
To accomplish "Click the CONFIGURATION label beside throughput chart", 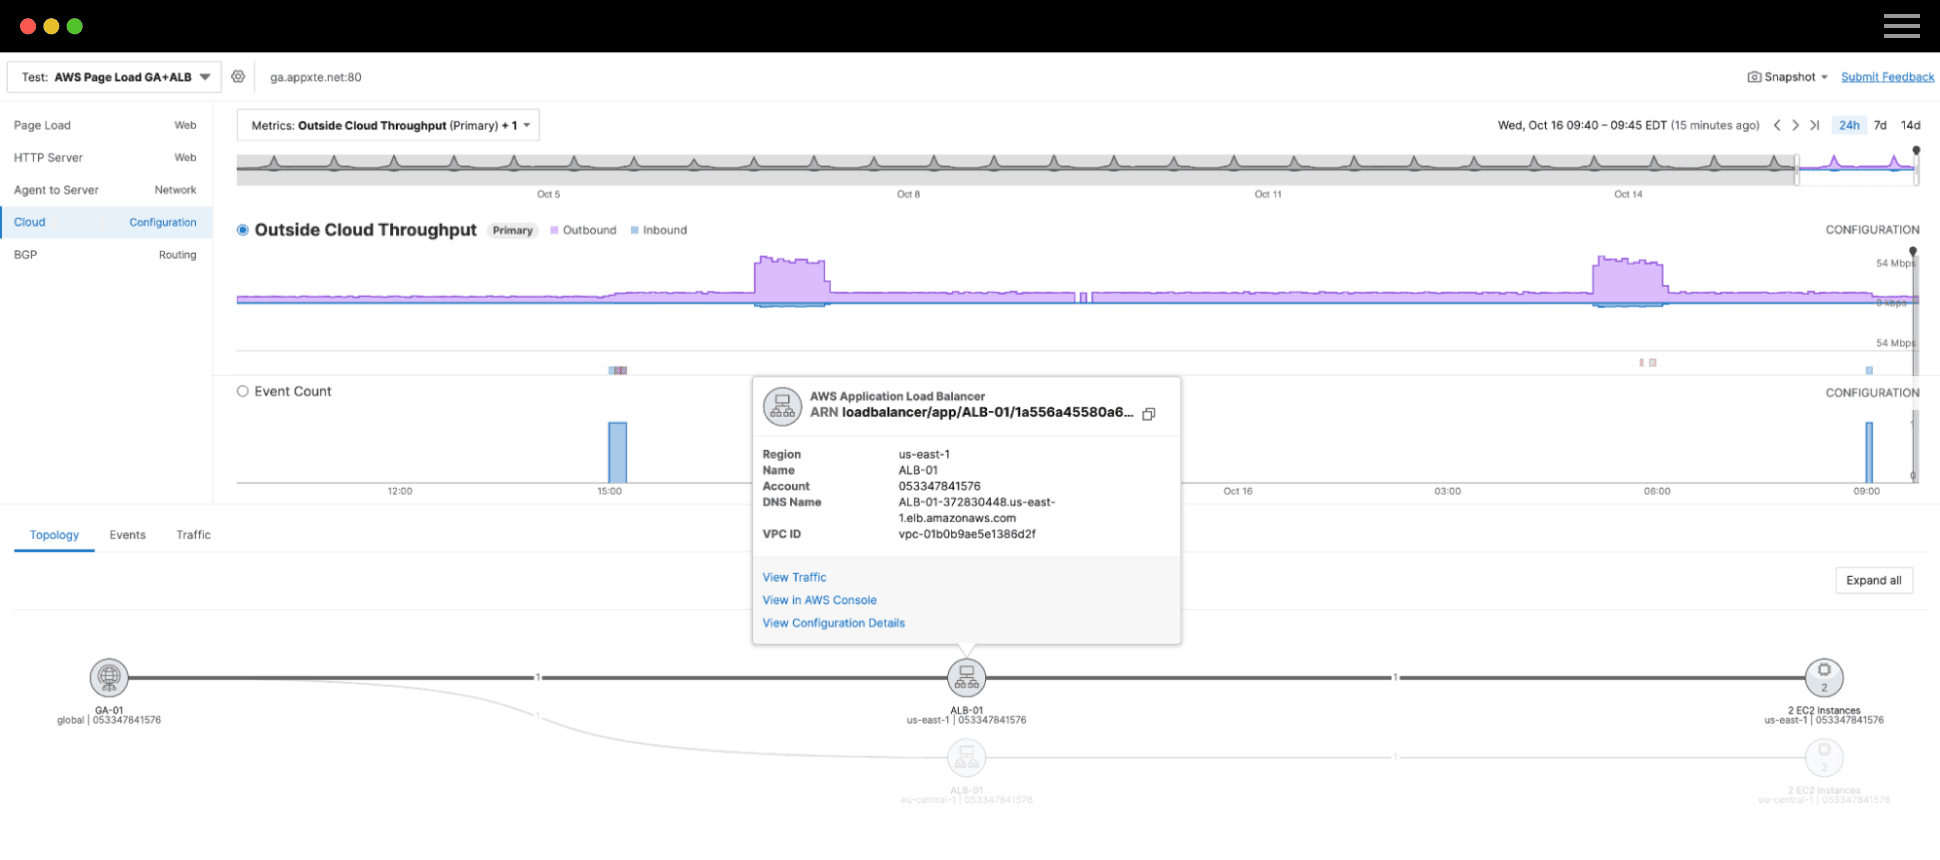I will 1872,230.
